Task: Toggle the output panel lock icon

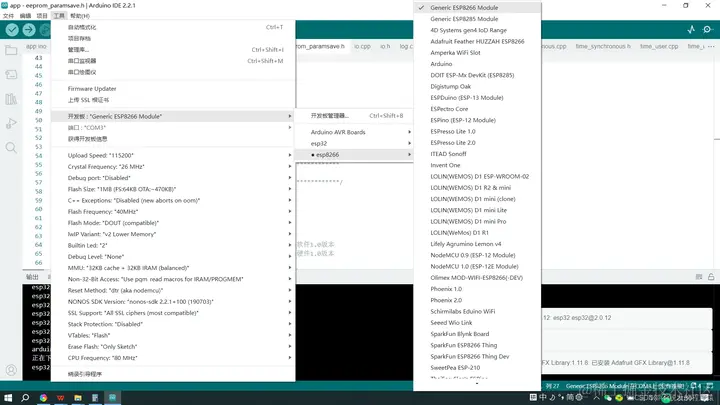Action: point(711,276)
